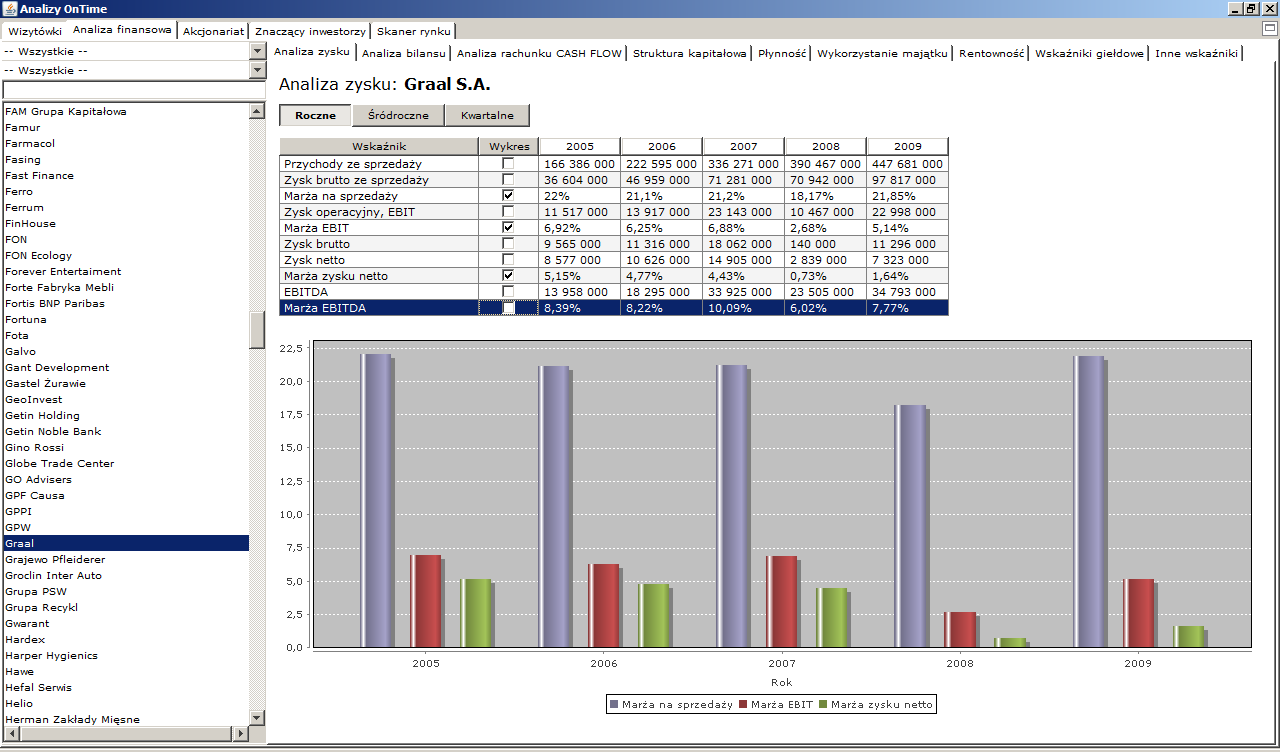Select the Analiza zysku subtab
This screenshot has width=1280, height=752.
pyautogui.click(x=311, y=51)
